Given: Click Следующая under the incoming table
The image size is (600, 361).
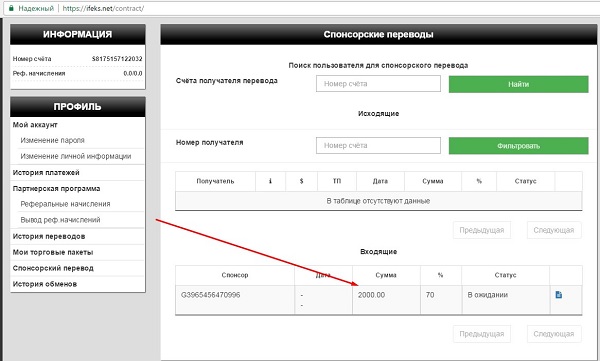Looking at the screenshot, I should point(554,334).
